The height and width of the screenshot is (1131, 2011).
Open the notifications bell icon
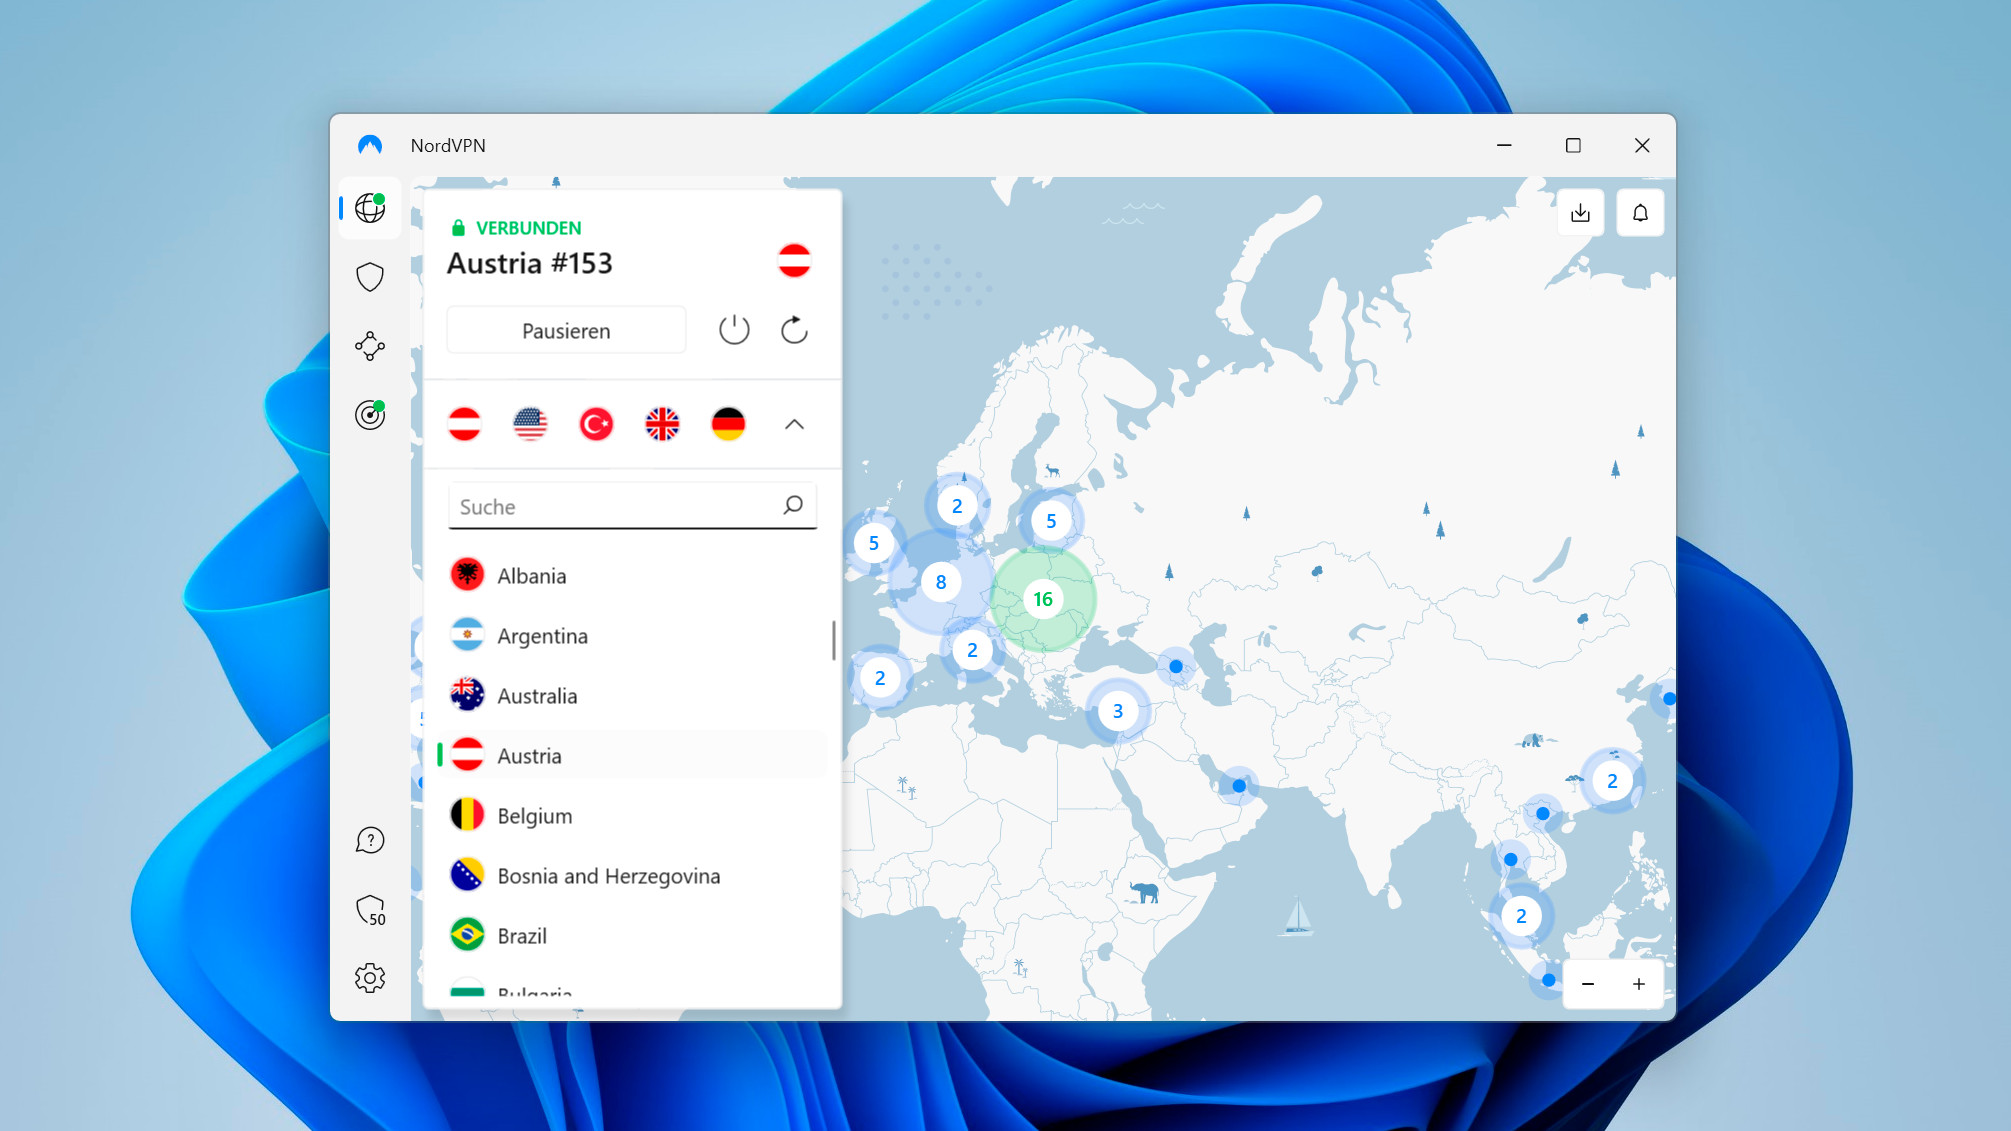tap(1640, 213)
